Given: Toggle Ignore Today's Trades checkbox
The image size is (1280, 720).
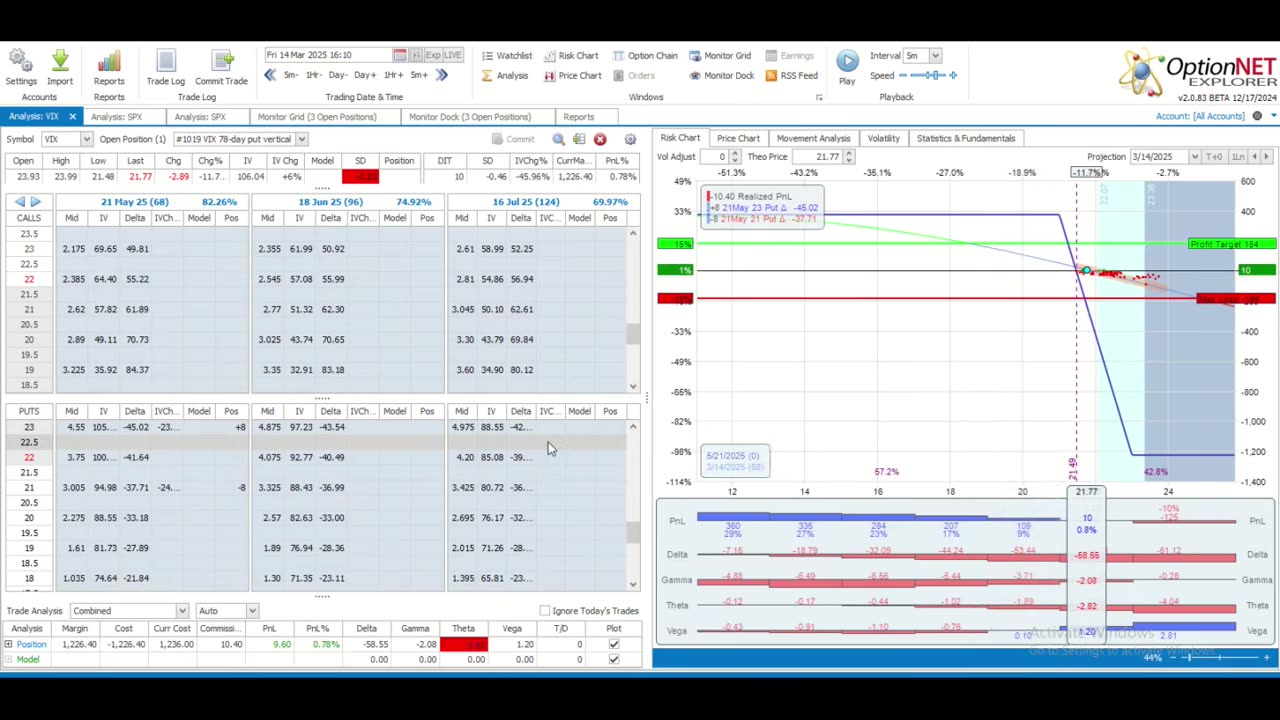Looking at the screenshot, I should point(544,611).
